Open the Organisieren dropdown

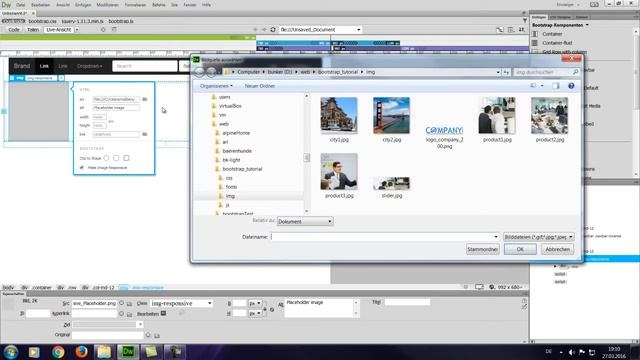216,86
